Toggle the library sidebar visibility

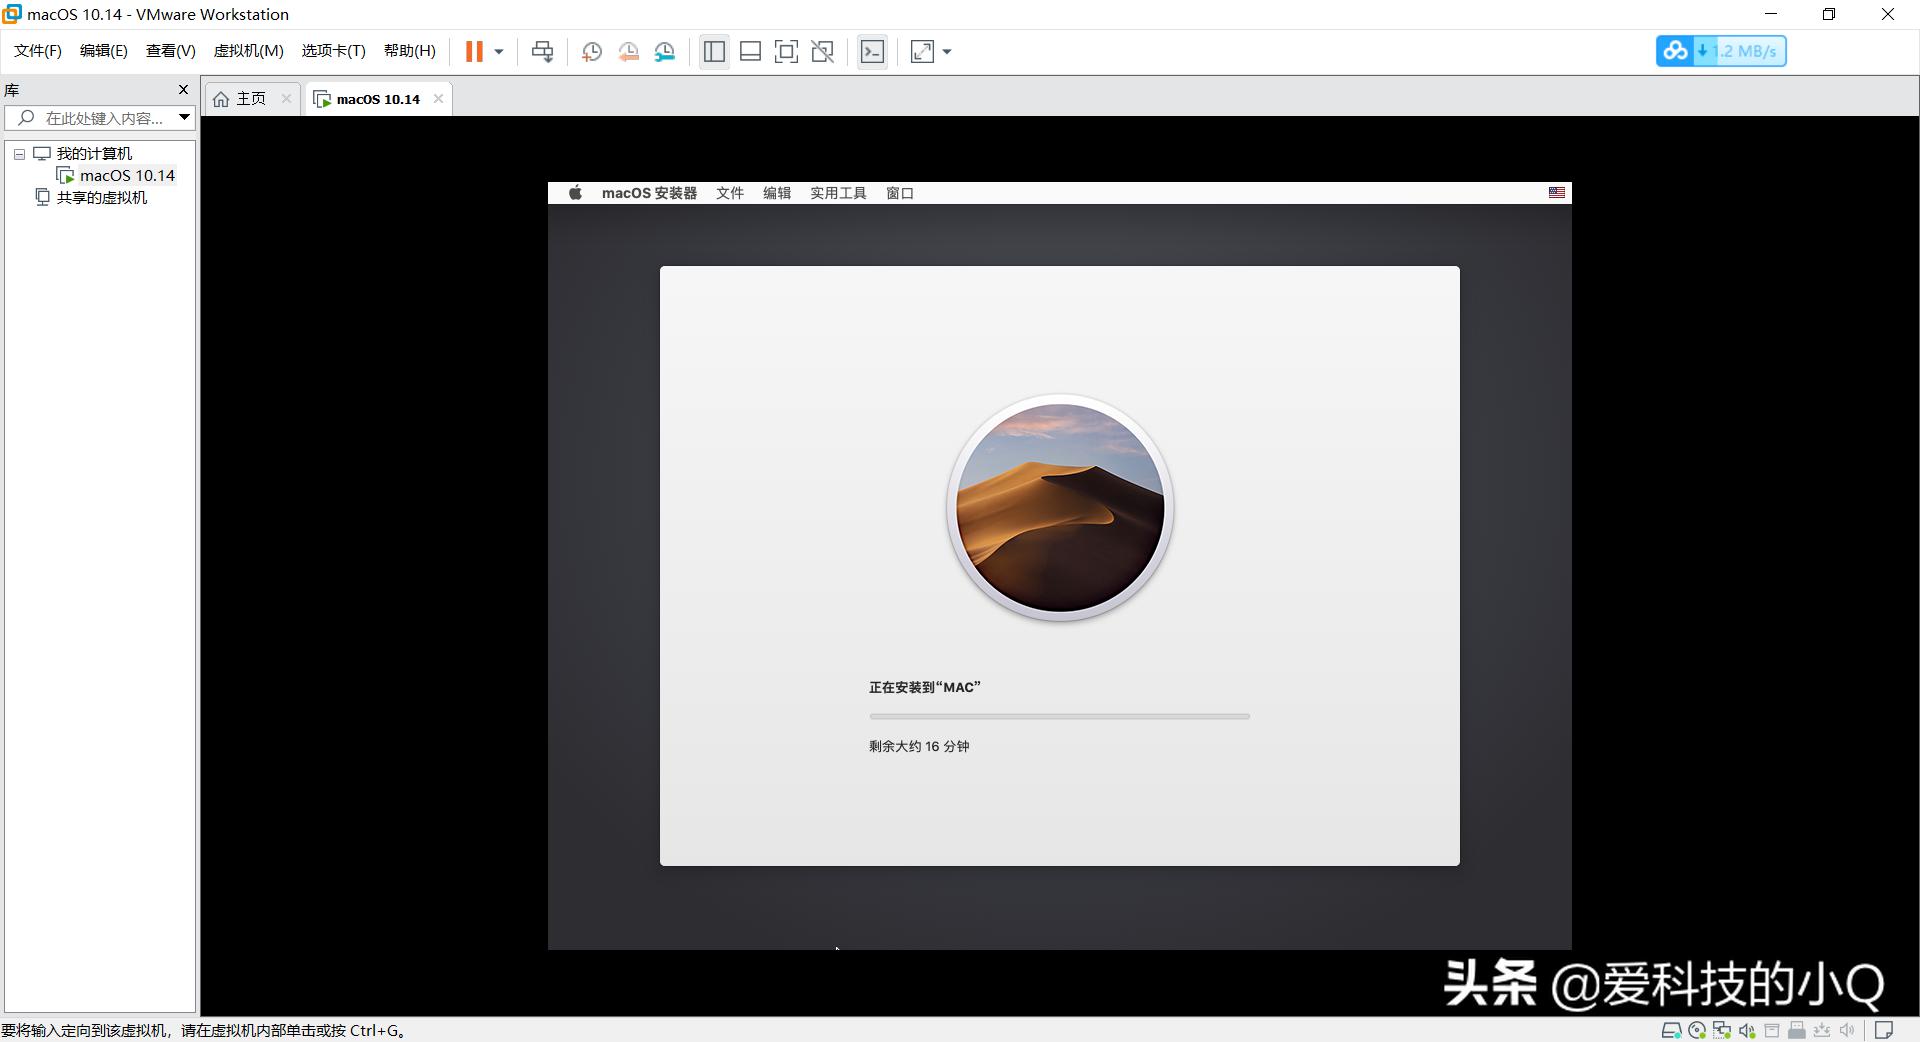pyautogui.click(x=714, y=51)
